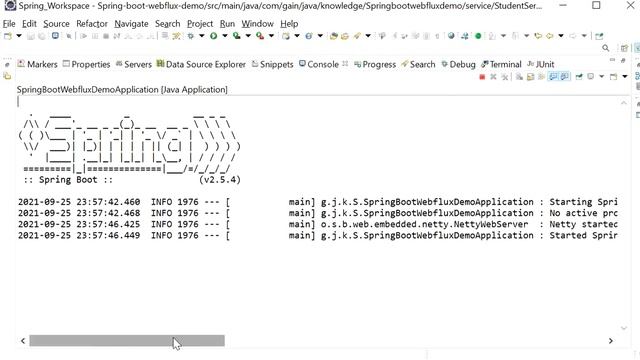Toggle Word Wrap in console toolbar
The image size is (640, 360).
[542, 77]
